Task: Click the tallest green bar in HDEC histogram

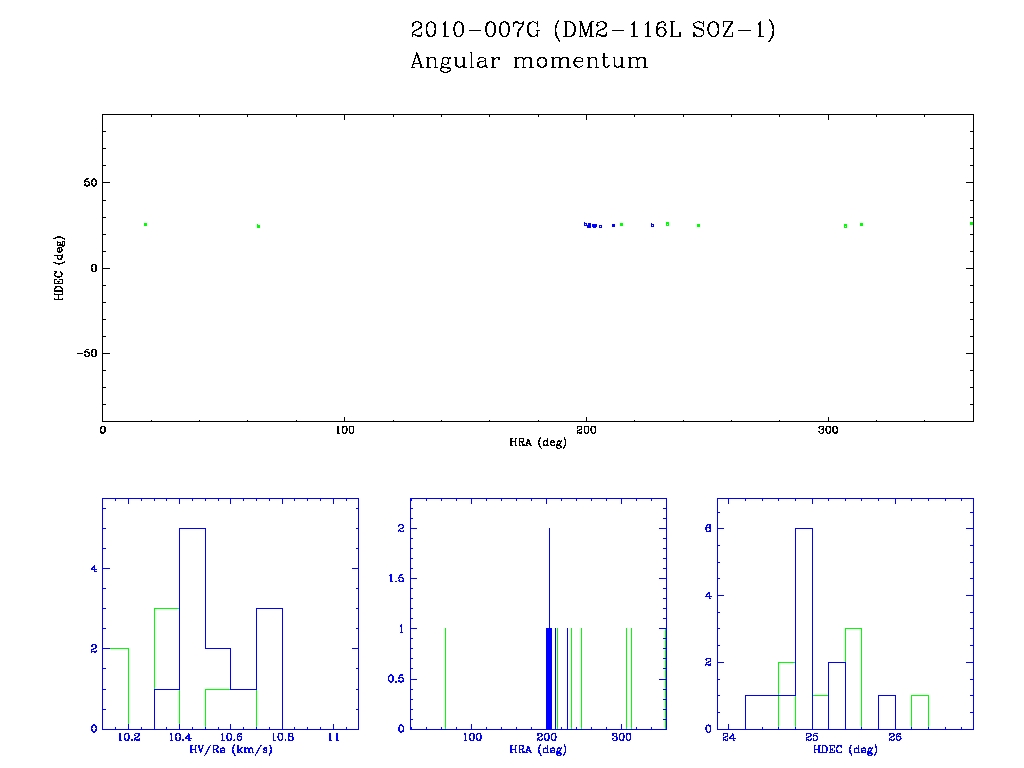Action: [854, 679]
